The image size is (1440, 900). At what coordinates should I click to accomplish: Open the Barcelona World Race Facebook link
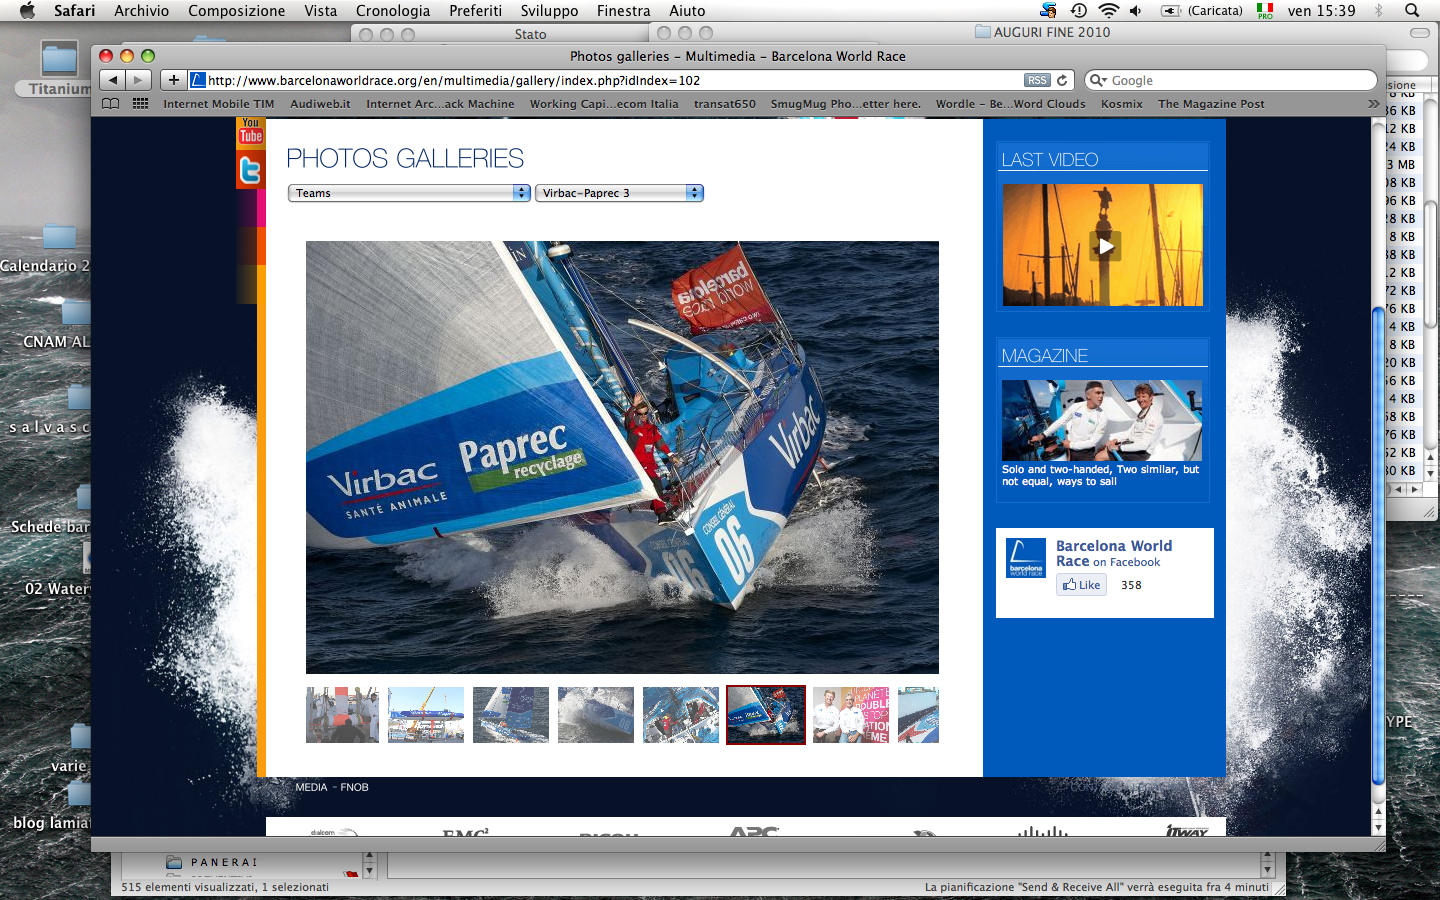1114,553
